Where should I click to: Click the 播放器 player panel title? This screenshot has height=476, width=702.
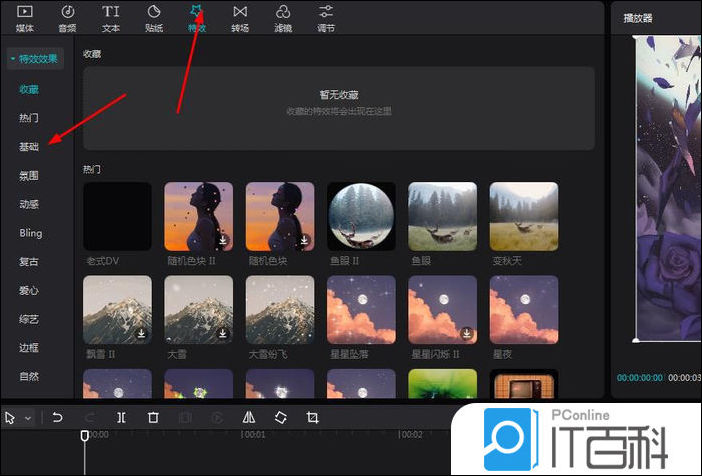click(x=638, y=18)
